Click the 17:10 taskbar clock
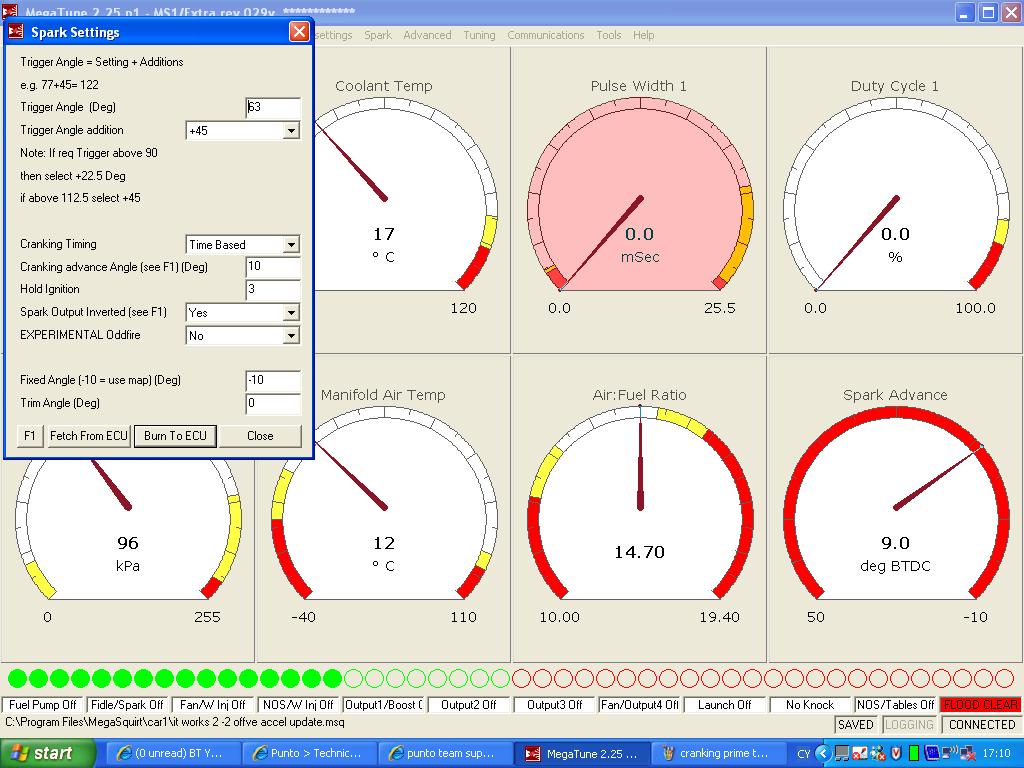This screenshot has width=1024, height=768. click(997, 754)
